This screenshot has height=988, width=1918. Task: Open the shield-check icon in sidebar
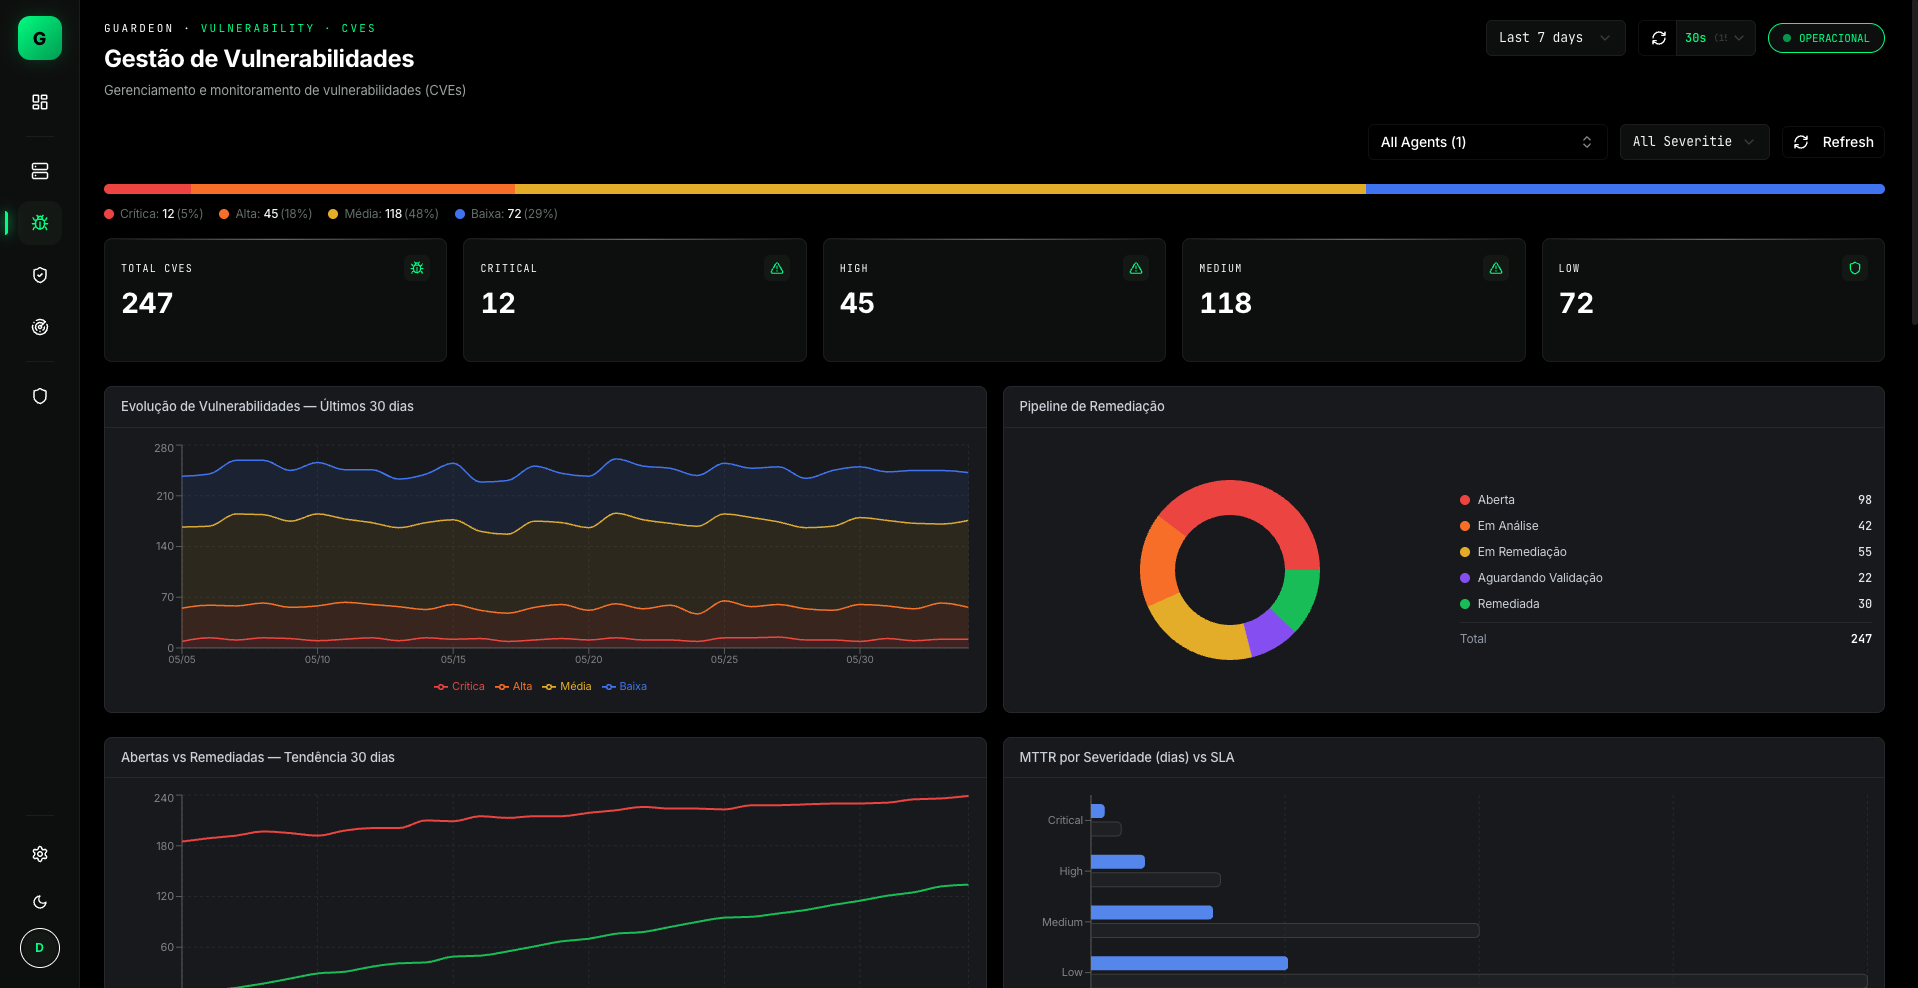pyautogui.click(x=40, y=275)
